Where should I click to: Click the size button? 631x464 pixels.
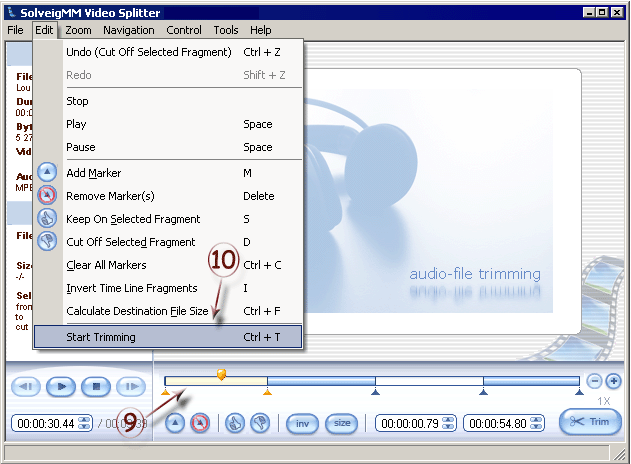coord(341,424)
